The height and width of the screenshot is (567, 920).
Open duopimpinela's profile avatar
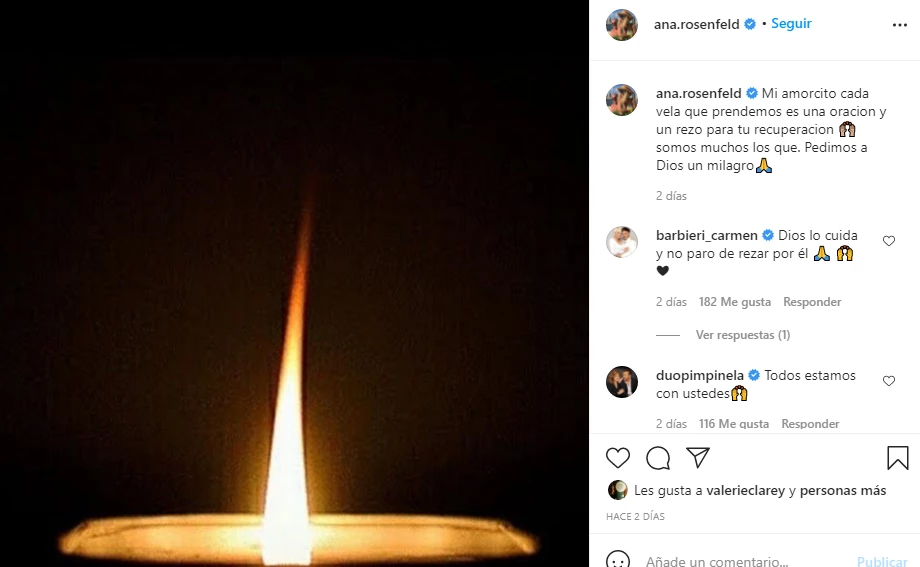click(x=622, y=382)
